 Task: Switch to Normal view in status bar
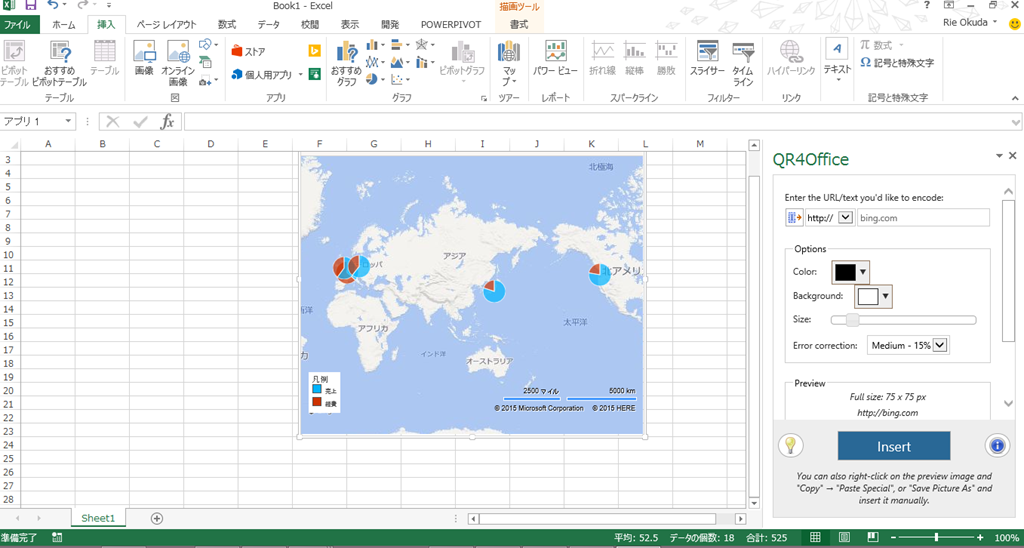point(815,538)
